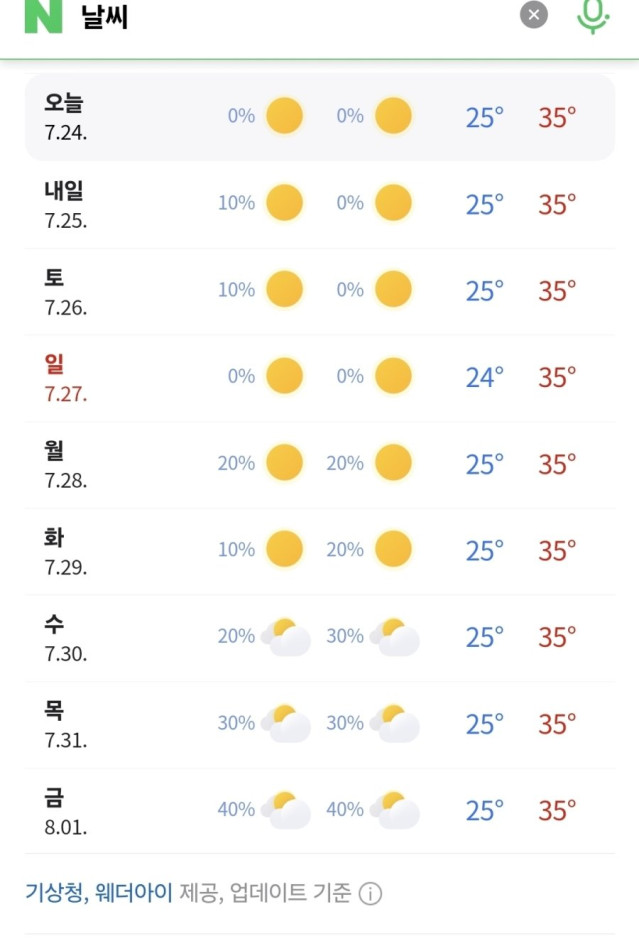Tap the red 일 7.27. date label
The width and height of the screenshot is (639, 941).
(x=65, y=378)
